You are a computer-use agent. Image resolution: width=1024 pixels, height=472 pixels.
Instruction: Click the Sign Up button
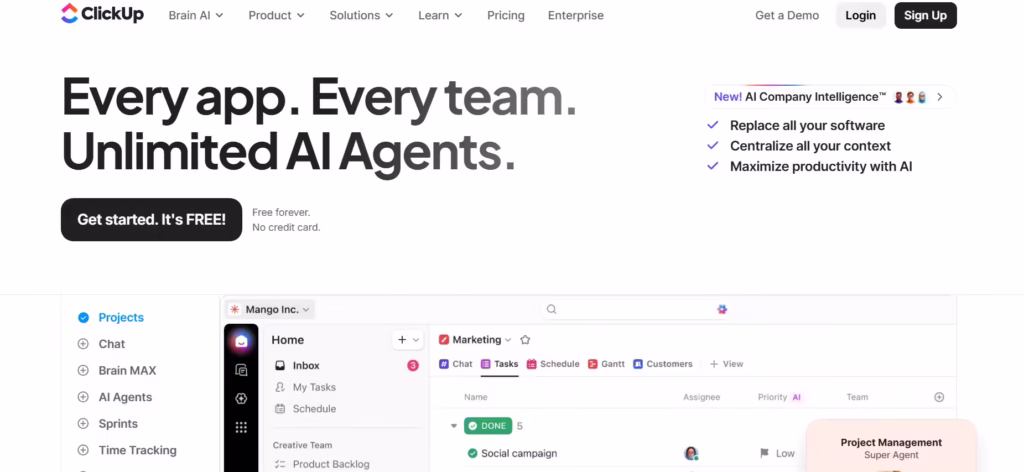tap(924, 16)
